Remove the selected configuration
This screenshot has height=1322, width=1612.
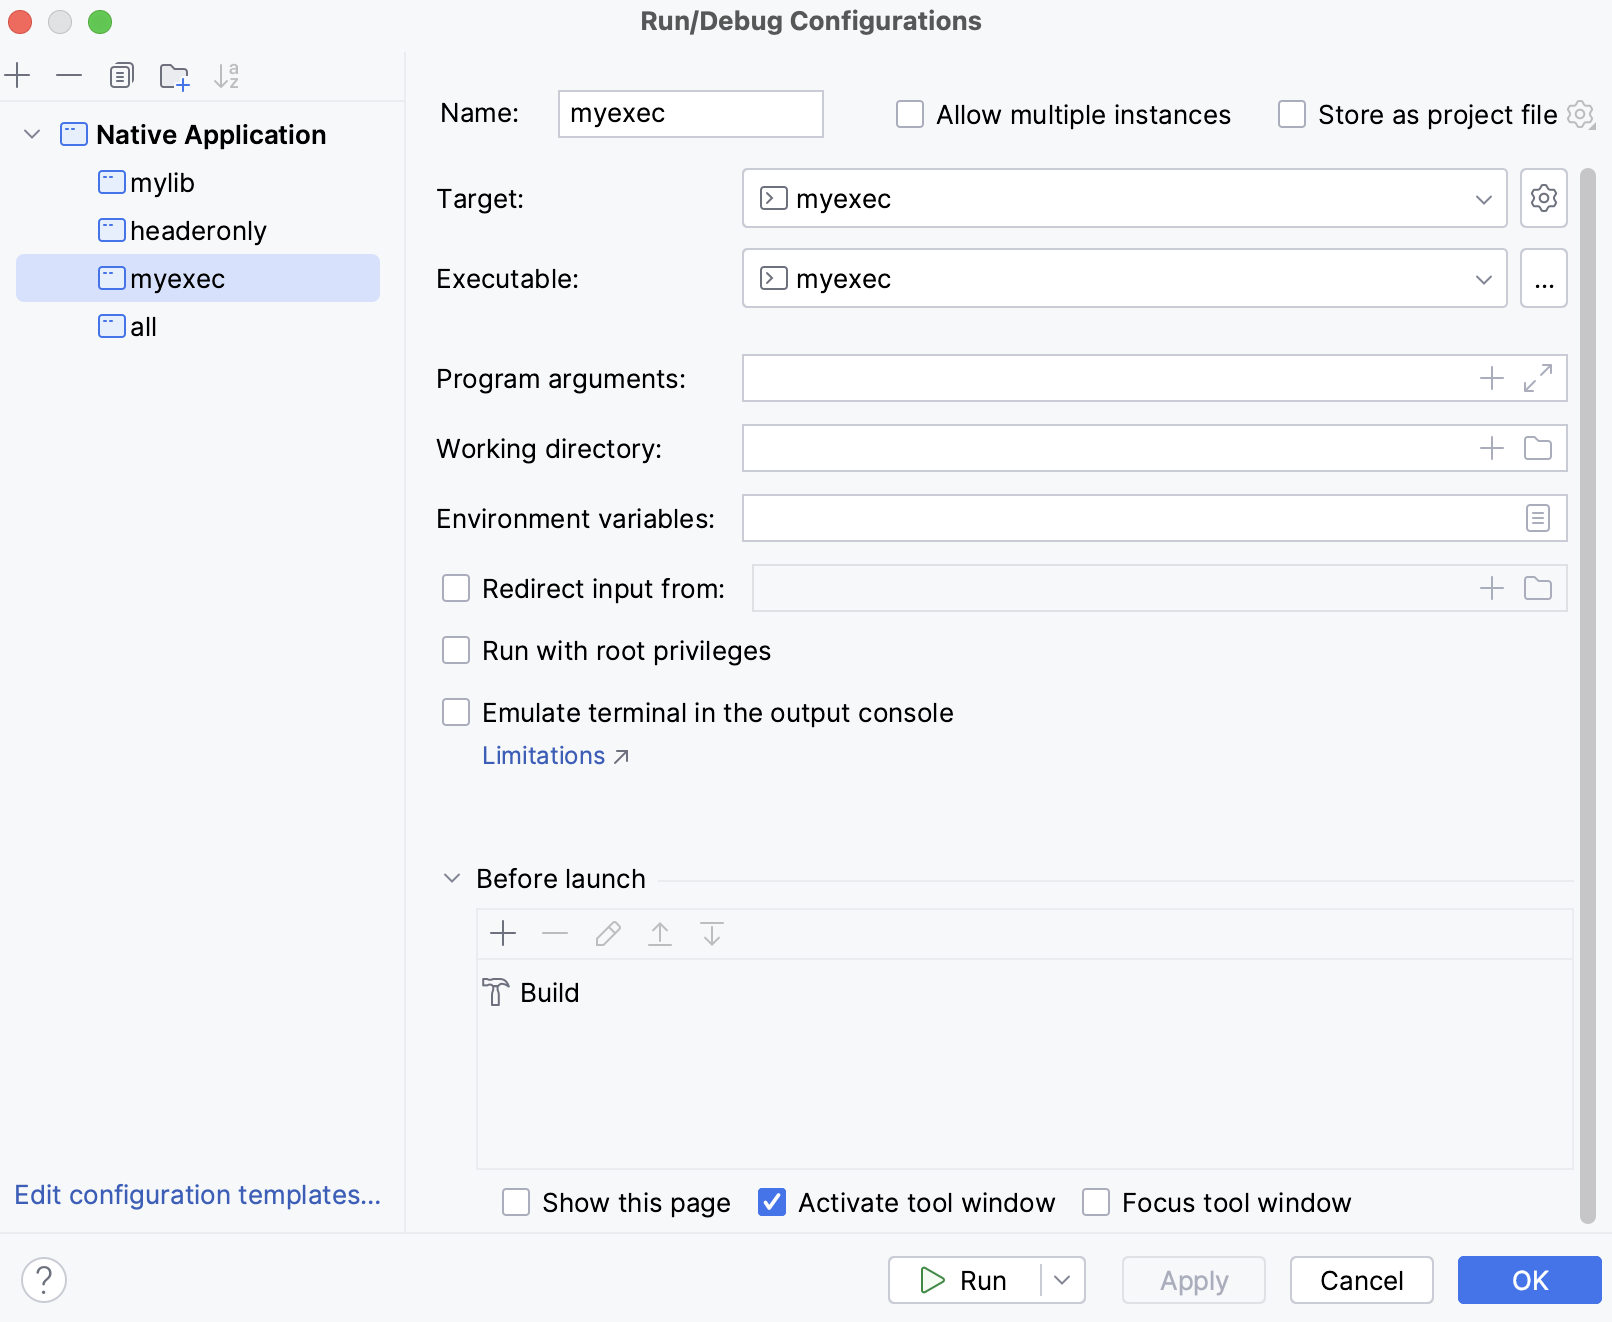68,75
